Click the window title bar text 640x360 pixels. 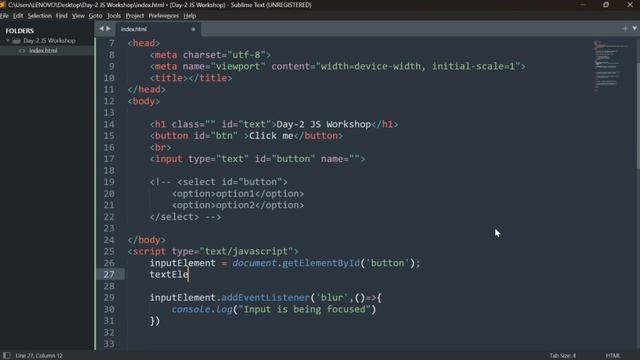pyautogui.click(x=160, y=5)
